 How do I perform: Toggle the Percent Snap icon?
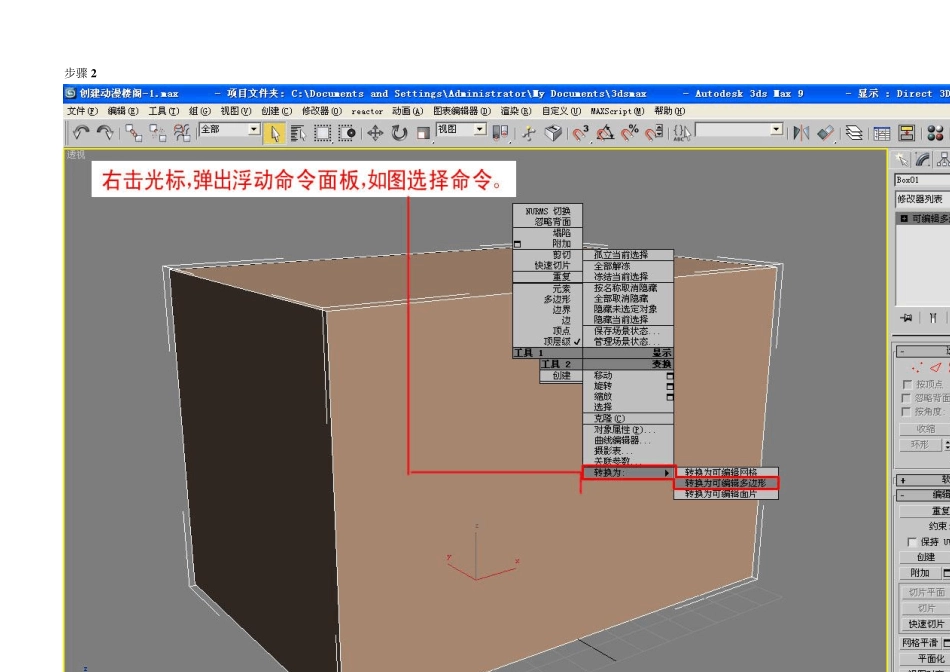[630, 133]
